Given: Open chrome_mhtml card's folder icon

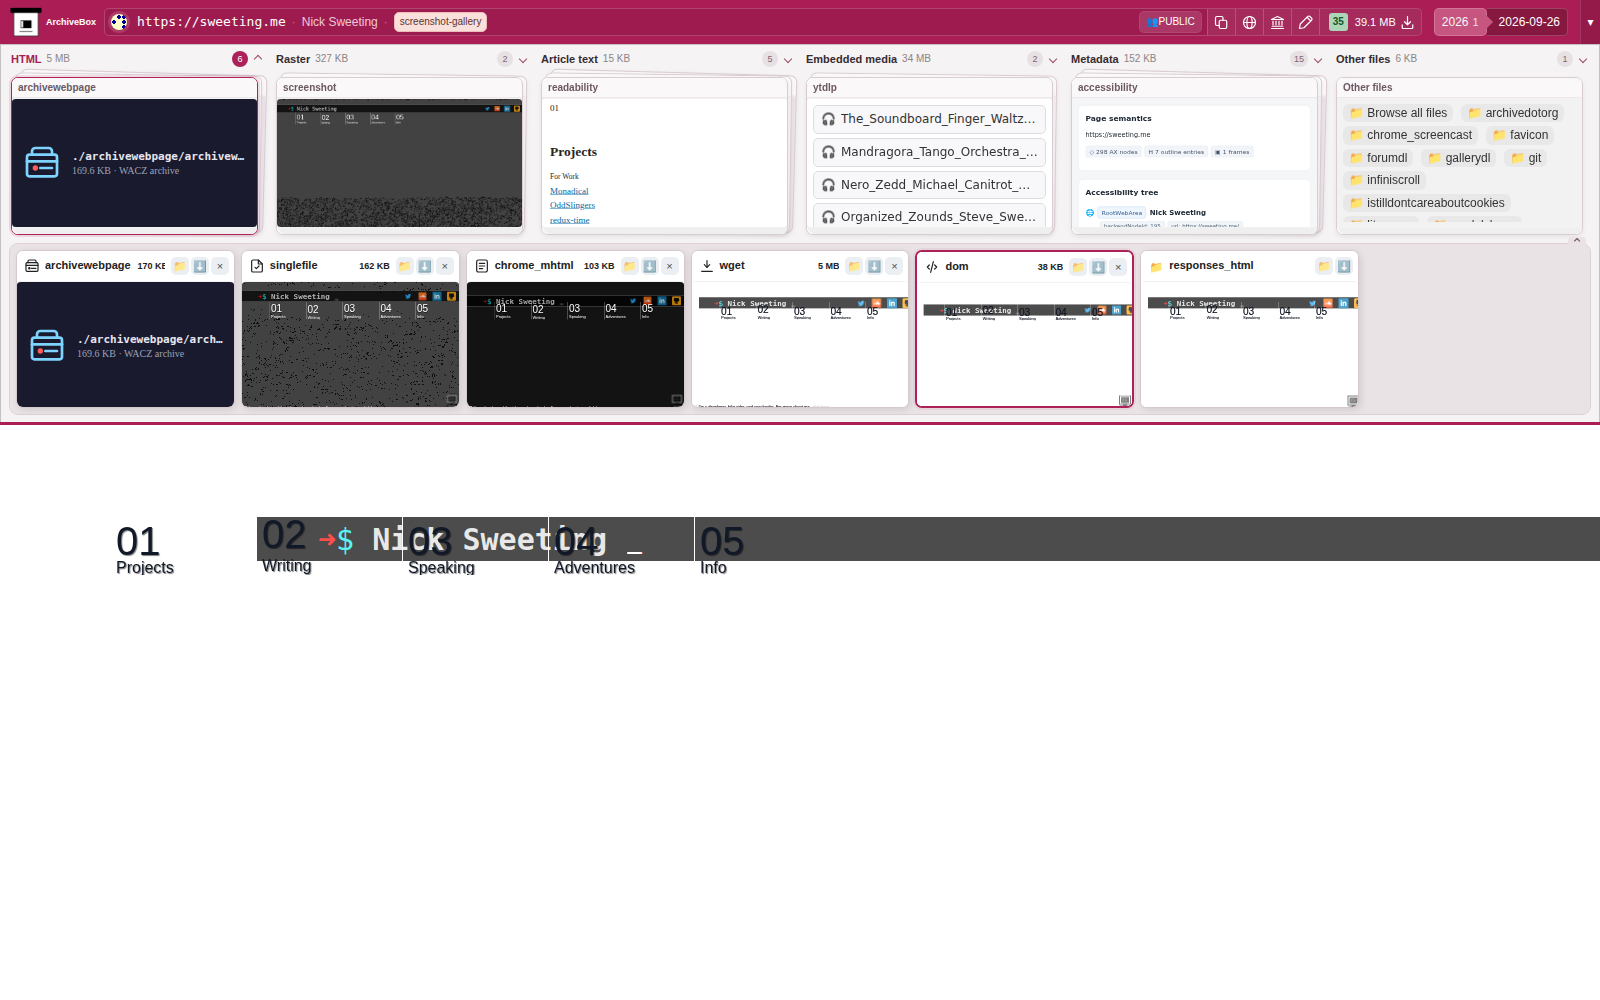Looking at the screenshot, I should coord(630,266).
